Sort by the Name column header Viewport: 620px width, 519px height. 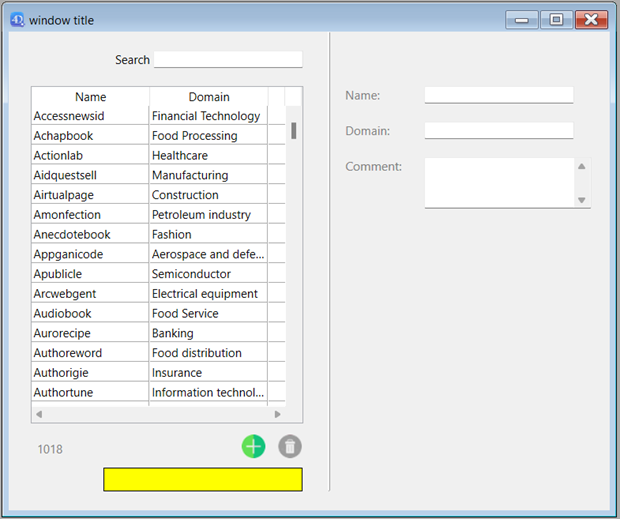pos(90,97)
